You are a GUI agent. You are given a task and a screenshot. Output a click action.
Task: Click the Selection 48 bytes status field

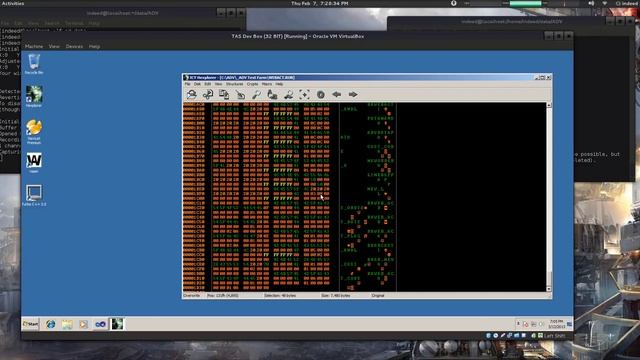point(280,295)
